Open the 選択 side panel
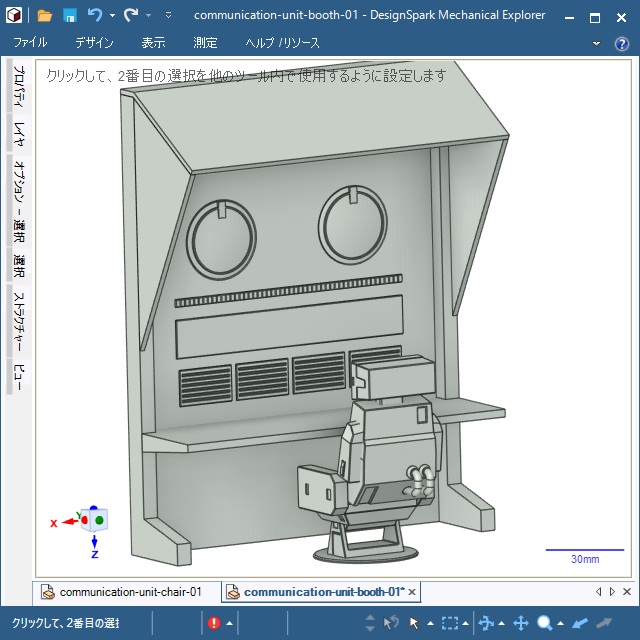Image resolution: width=640 pixels, height=640 pixels. coord(19,265)
